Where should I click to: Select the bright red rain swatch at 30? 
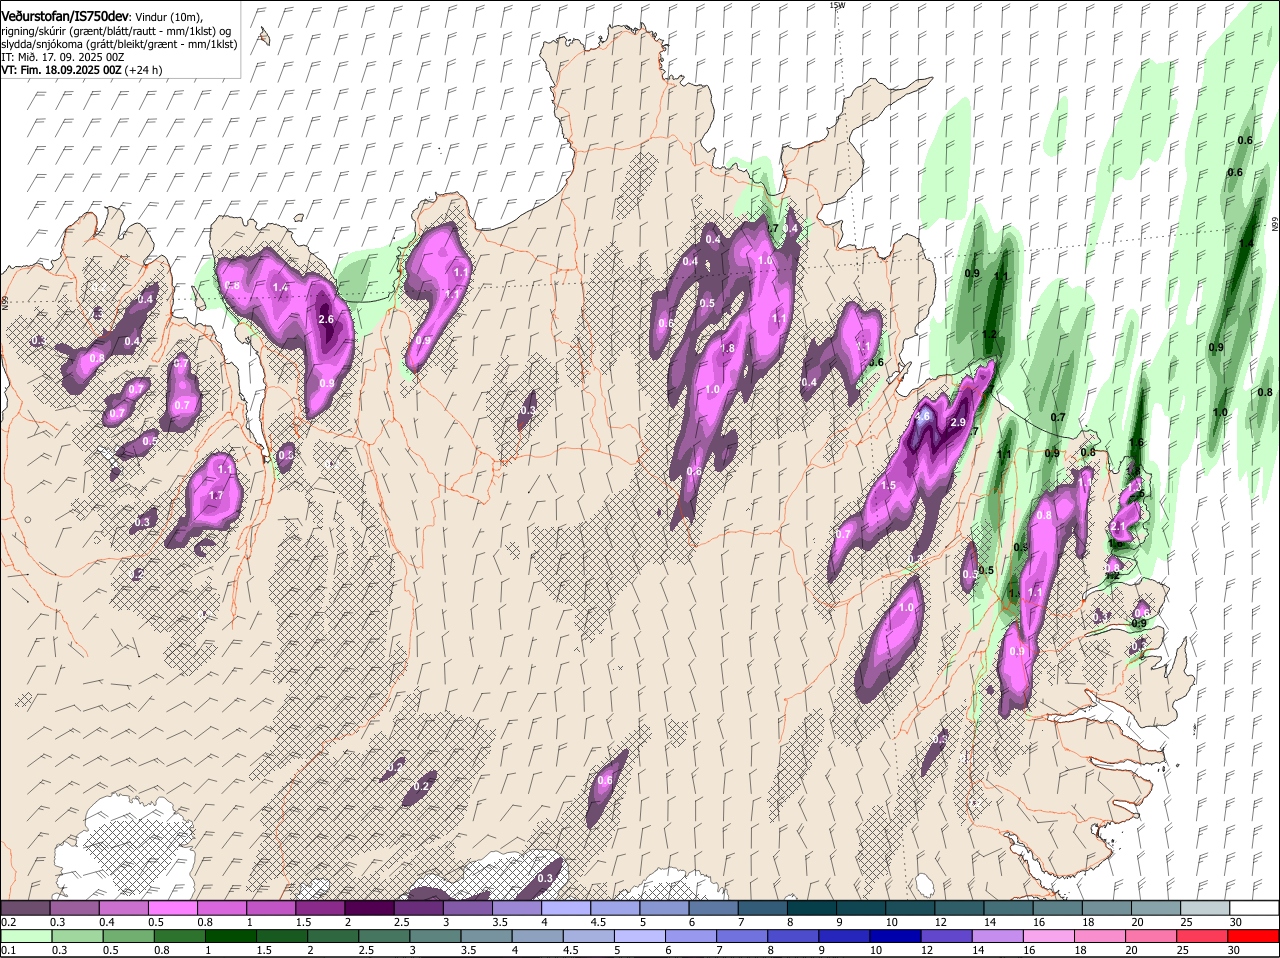pos(1255,936)
